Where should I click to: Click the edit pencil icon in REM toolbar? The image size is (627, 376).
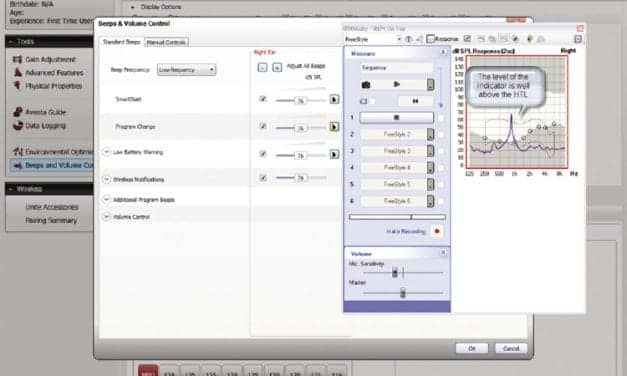tap(467, 39)
